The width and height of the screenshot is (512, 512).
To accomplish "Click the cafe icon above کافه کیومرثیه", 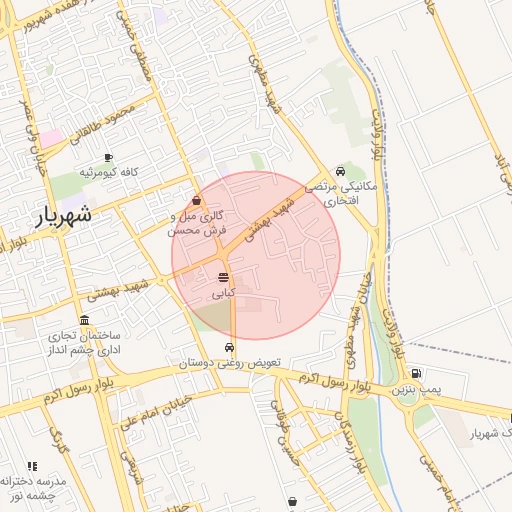I will tap(108, 157).
